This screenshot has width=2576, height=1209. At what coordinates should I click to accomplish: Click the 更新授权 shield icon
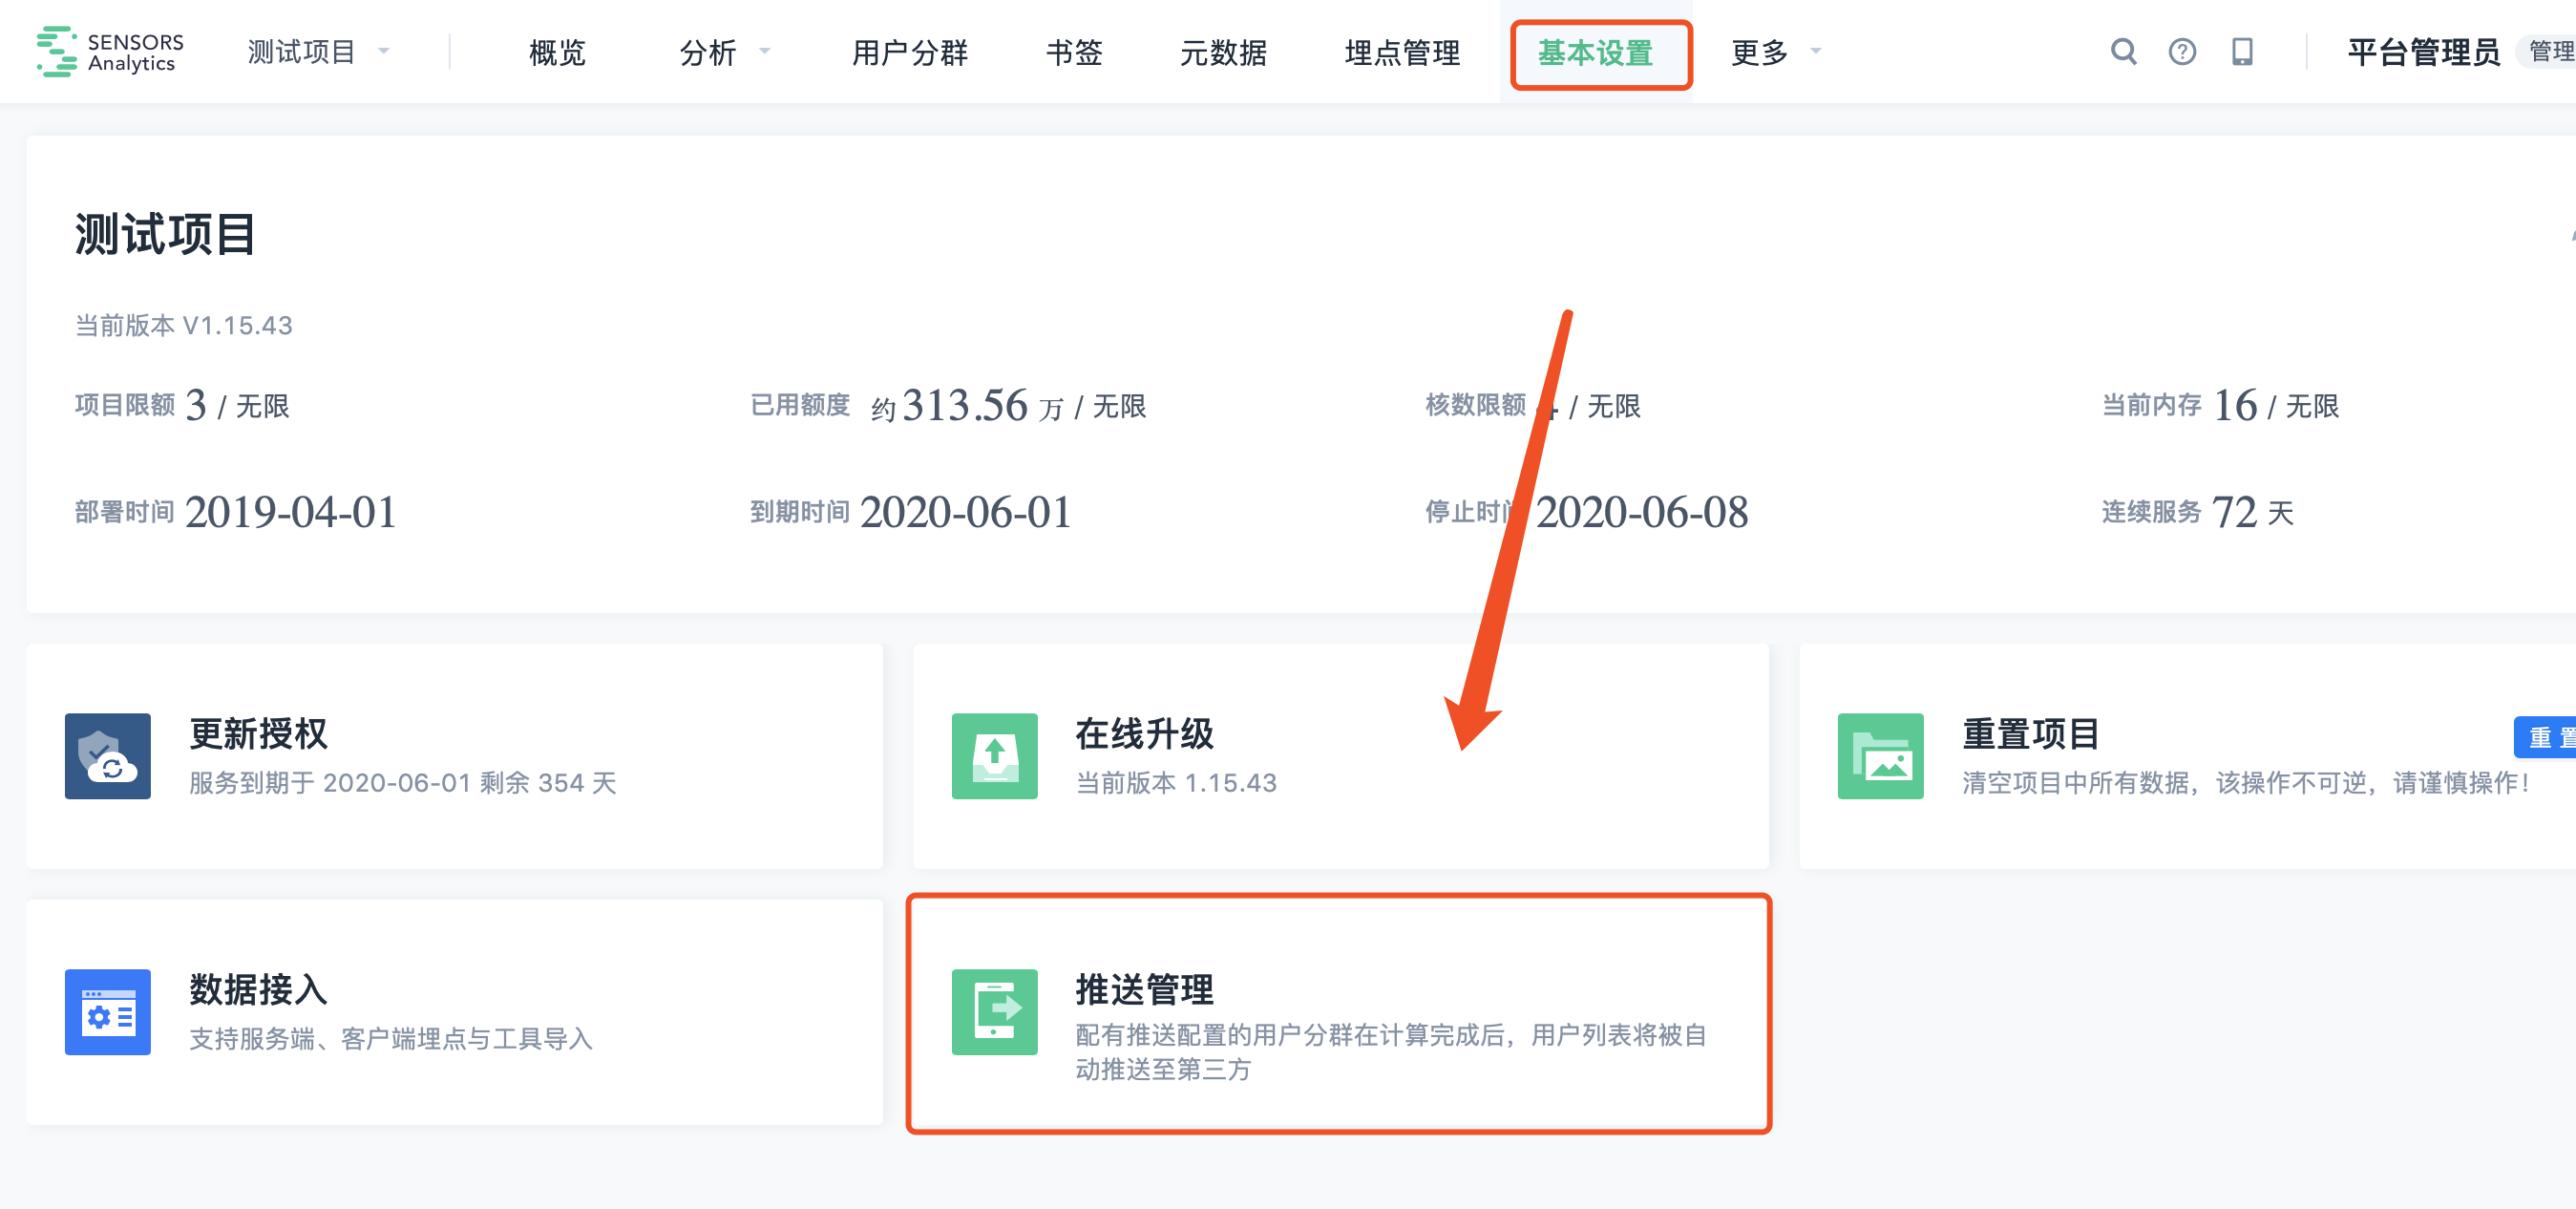click(x=108, y=756)
